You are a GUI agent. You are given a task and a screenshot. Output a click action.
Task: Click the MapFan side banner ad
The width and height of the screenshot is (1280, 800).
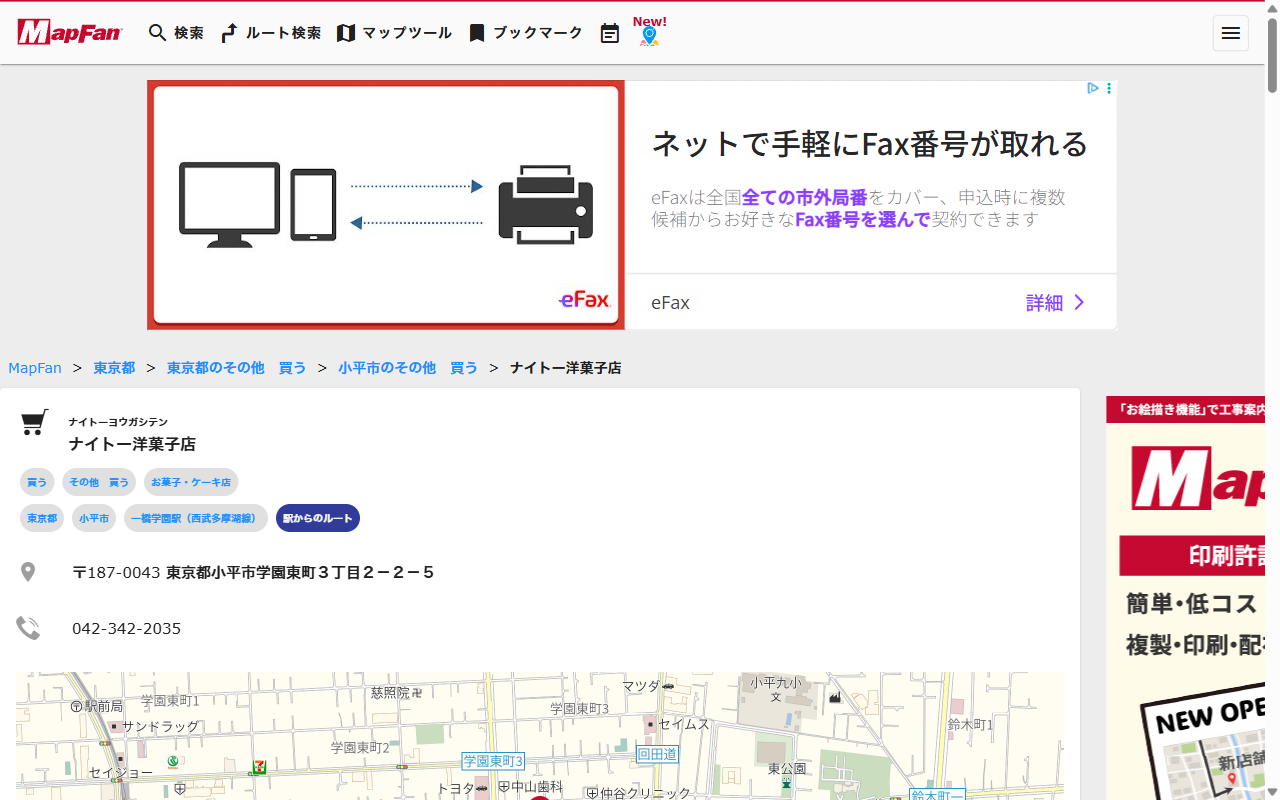[x=1185, y=598]
